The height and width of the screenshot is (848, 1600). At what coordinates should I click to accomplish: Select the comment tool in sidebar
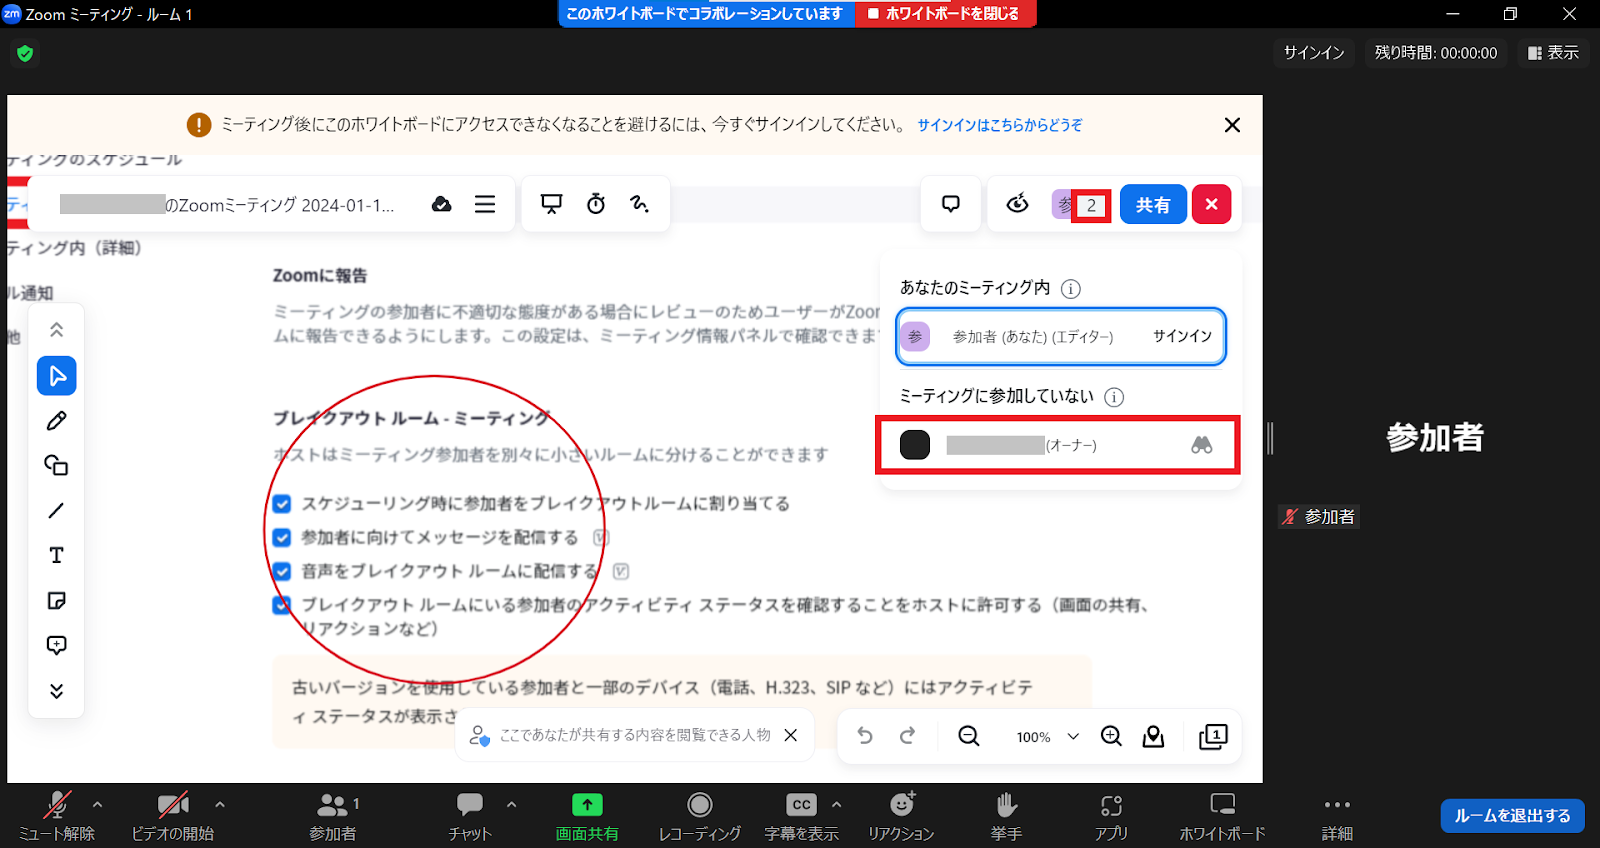[57, 645]
